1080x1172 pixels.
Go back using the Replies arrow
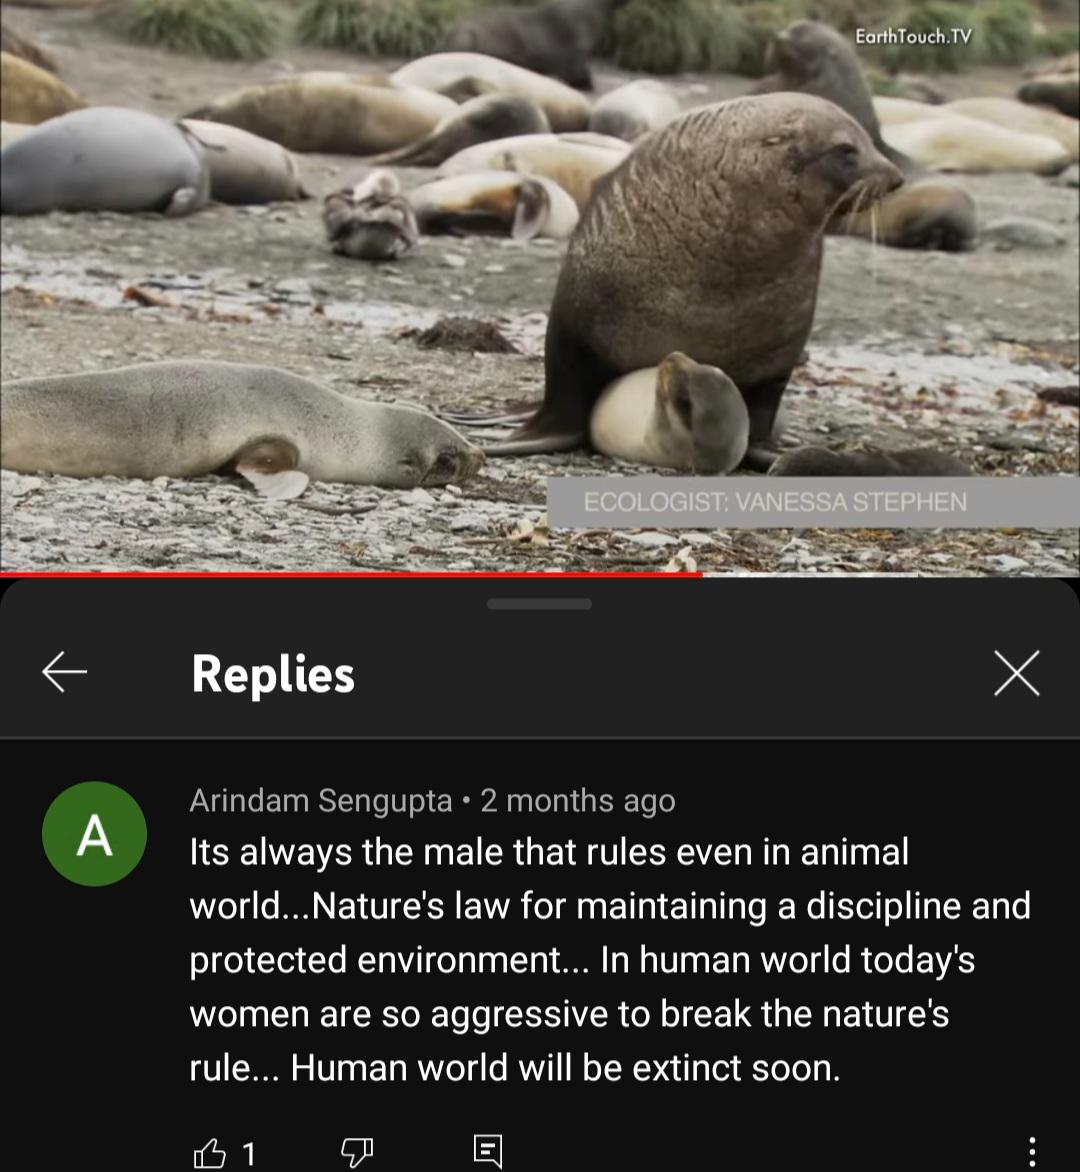pyautogui.click(x=64, y=672)
